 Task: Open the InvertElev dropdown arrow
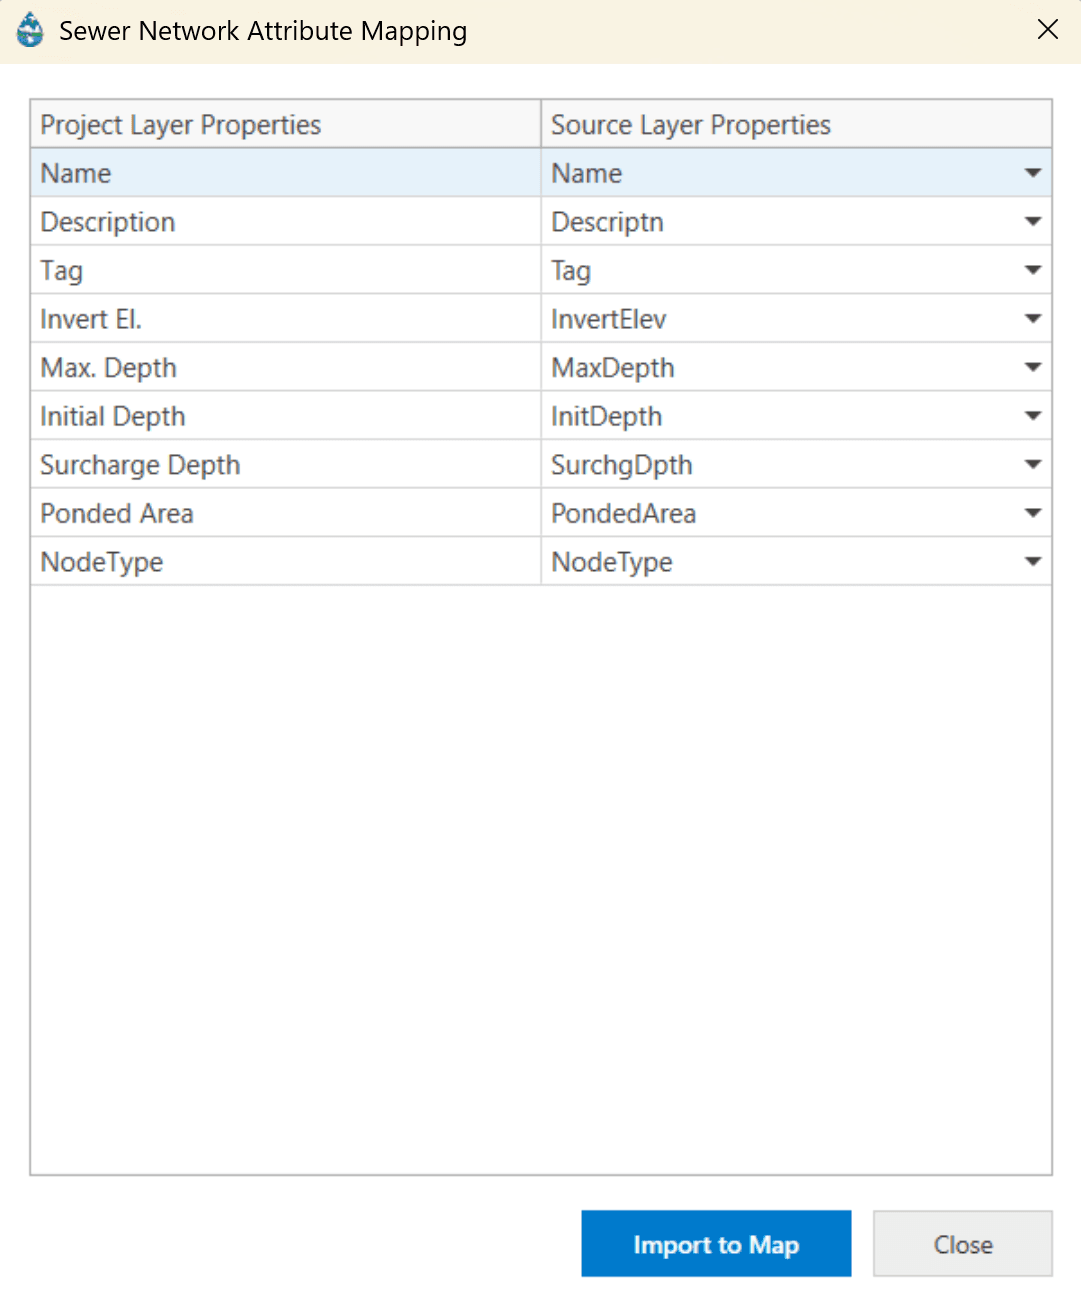tap(1033, 318)
